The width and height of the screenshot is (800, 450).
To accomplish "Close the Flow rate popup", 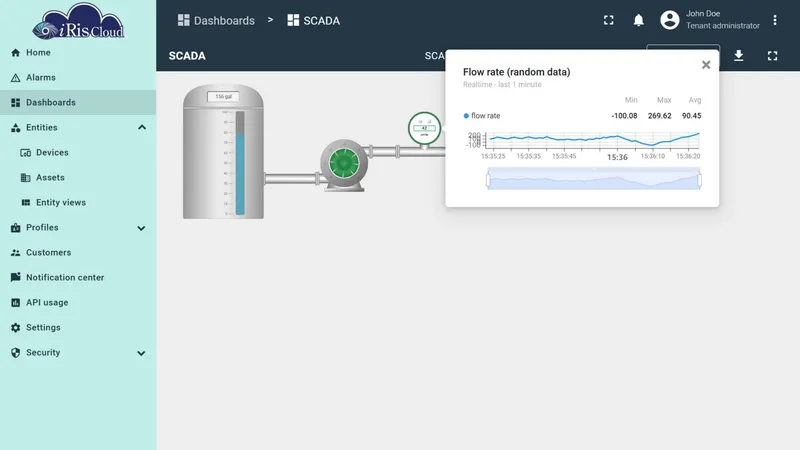I will coord(706,65).
